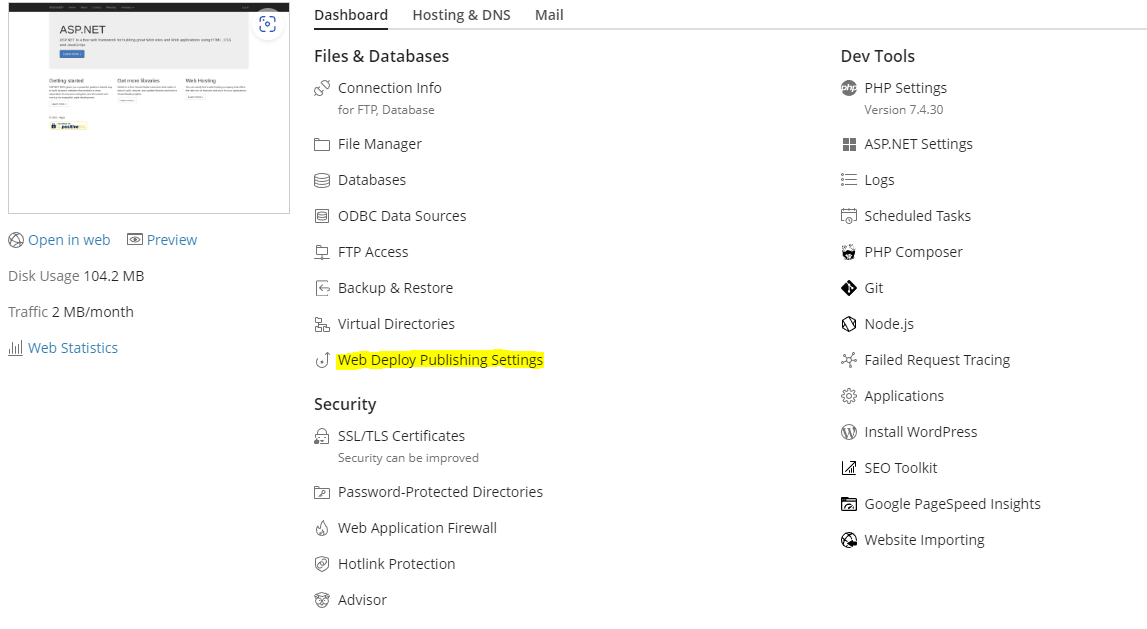Screen dimensions: 1147x629
Task: Click the Failed Request Tracing icon
Action: (x=849, y=360)
